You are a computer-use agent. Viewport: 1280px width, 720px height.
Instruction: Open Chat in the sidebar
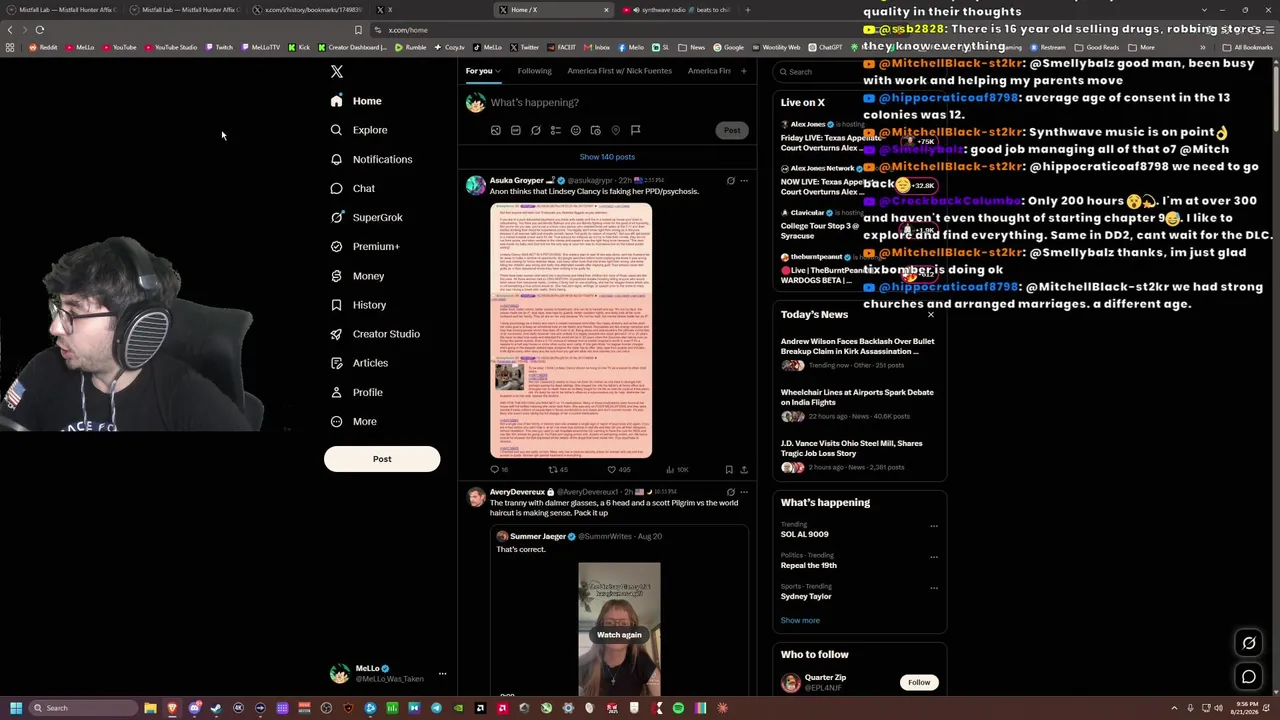pos(353,188)
